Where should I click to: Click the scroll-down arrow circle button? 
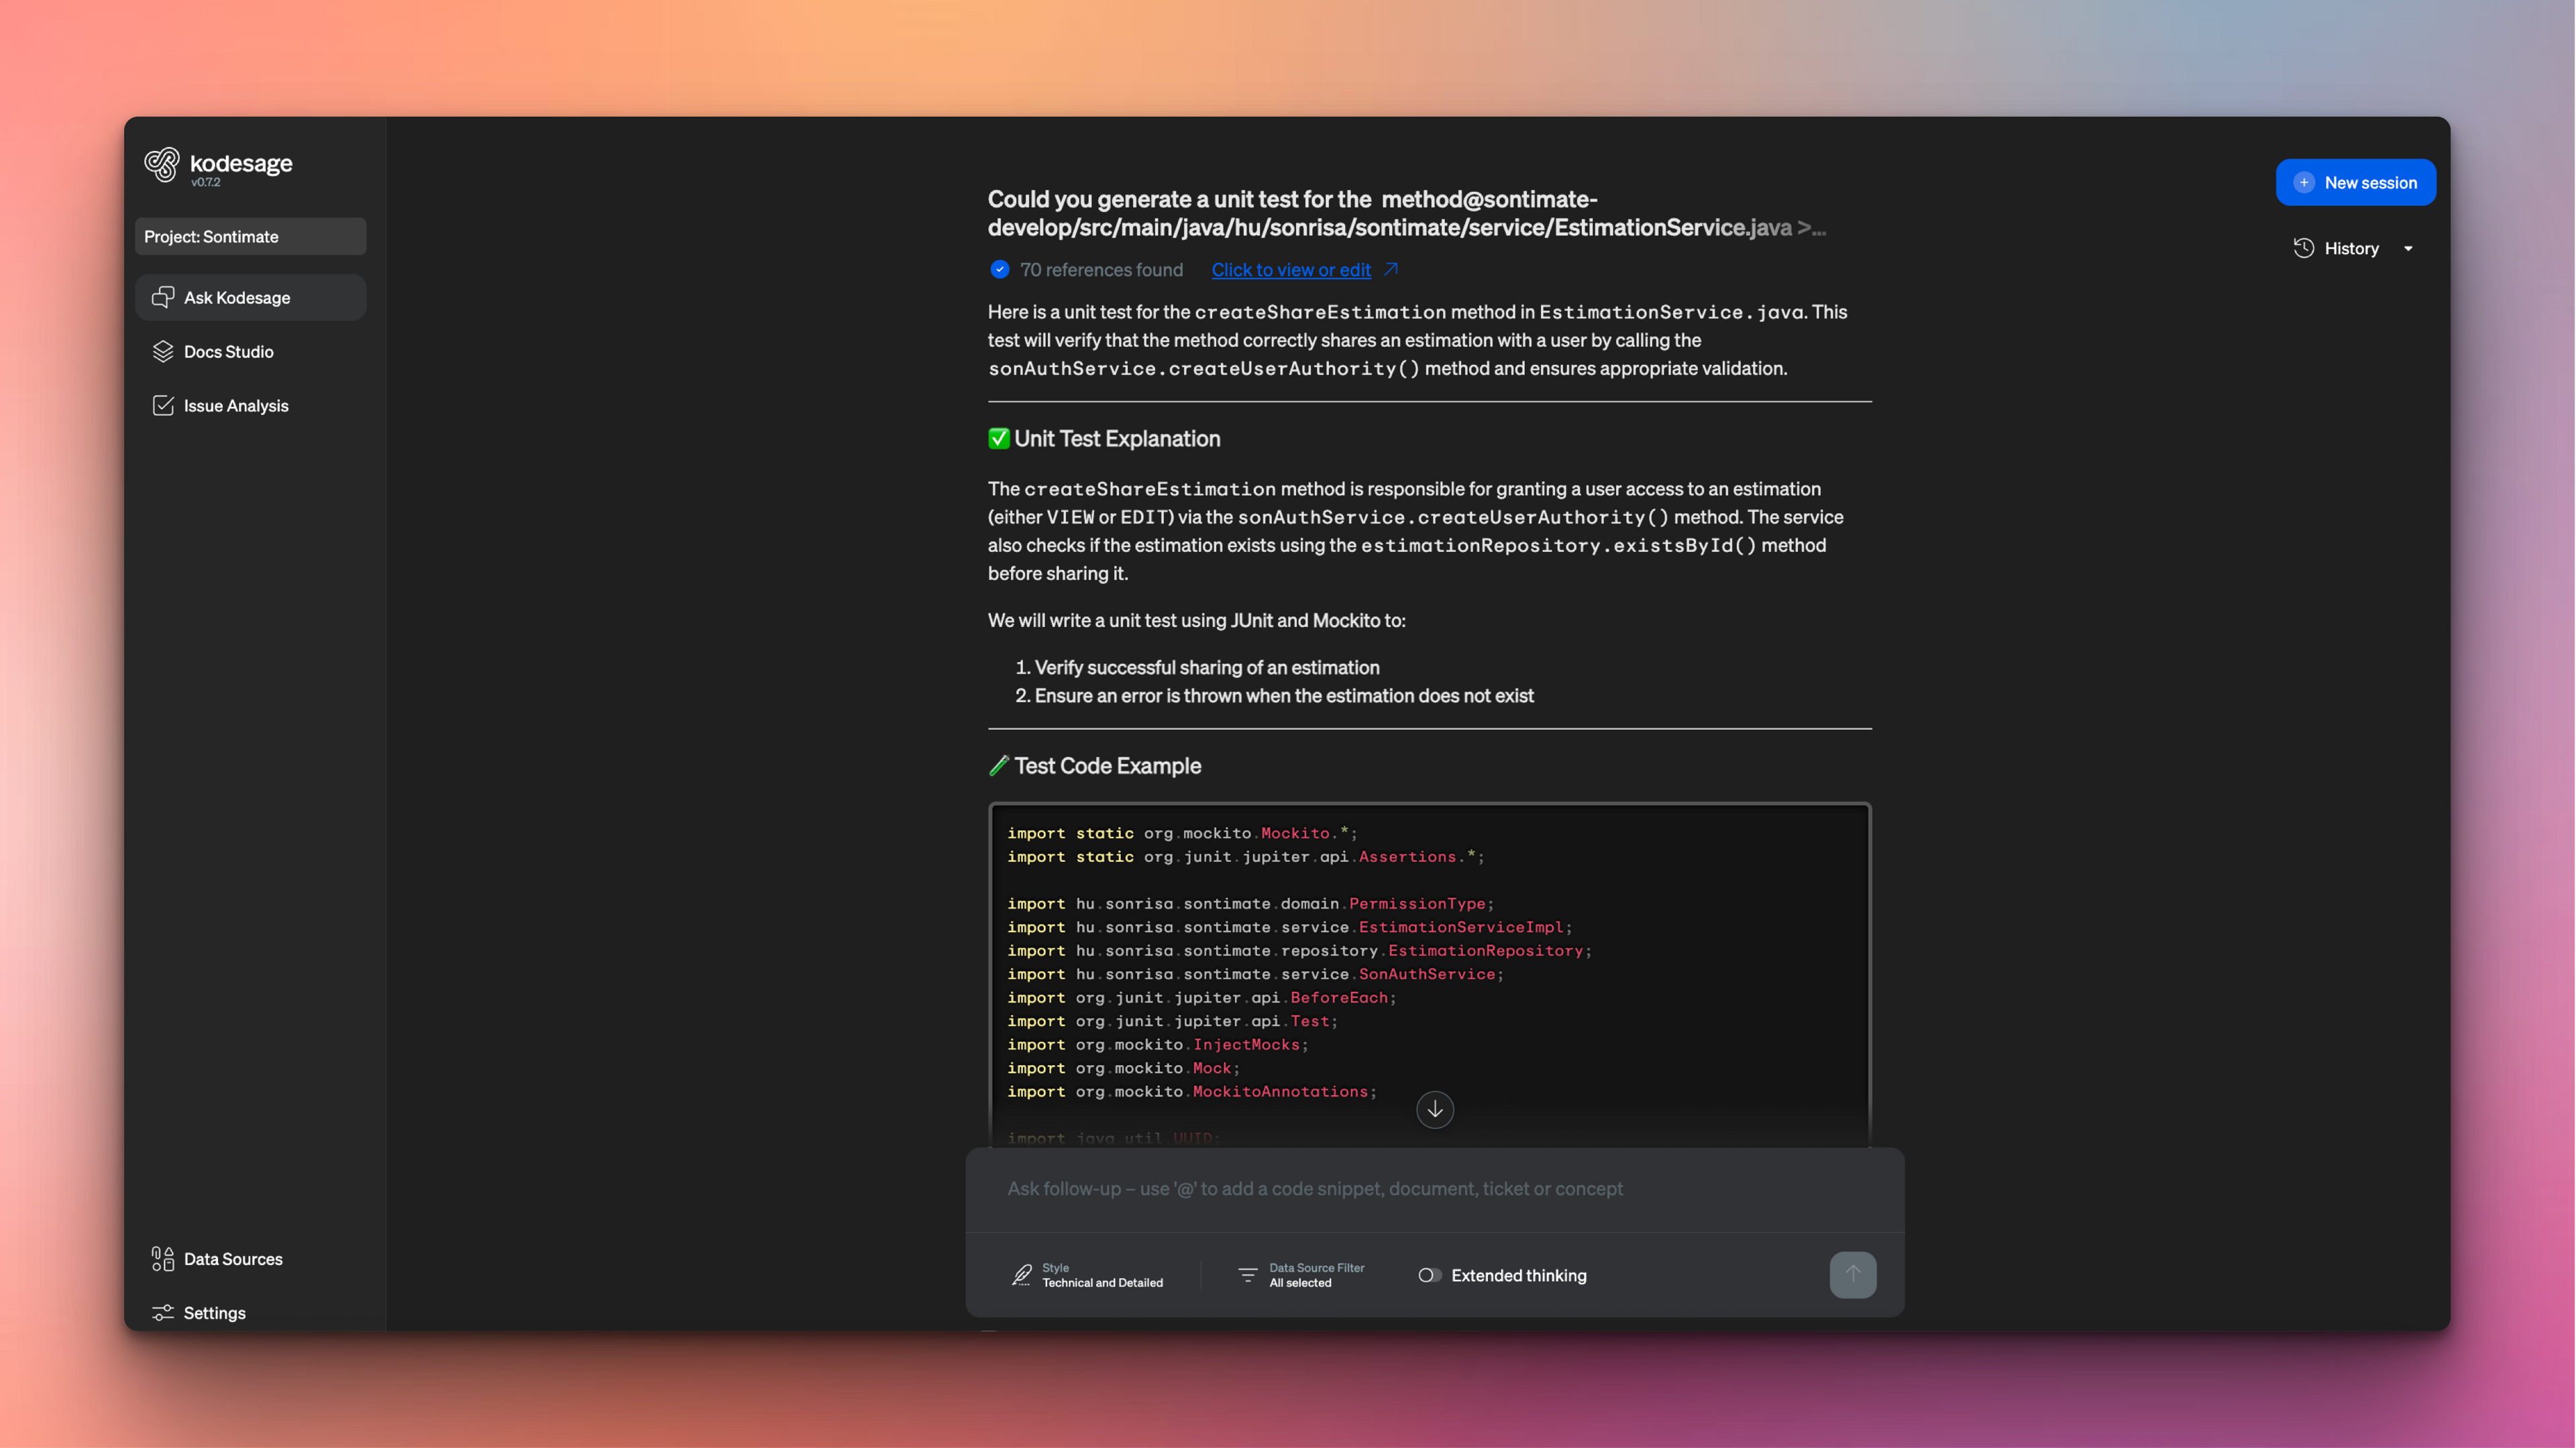(1434, 1109)
